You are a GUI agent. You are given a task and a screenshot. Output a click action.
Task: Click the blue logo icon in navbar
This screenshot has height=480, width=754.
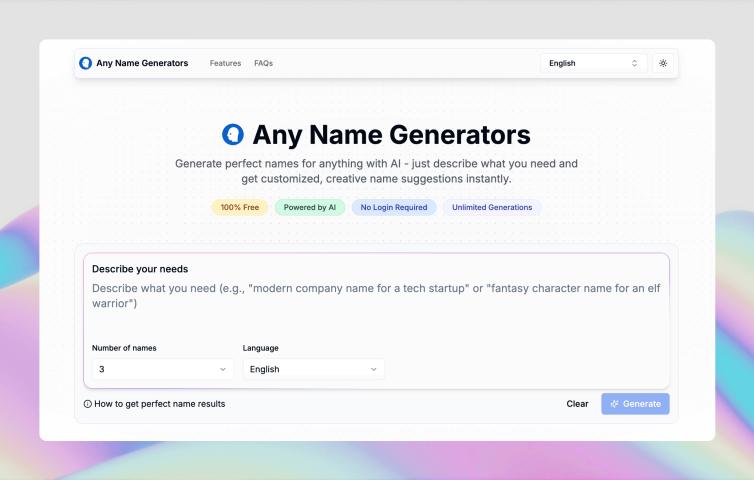86,63
